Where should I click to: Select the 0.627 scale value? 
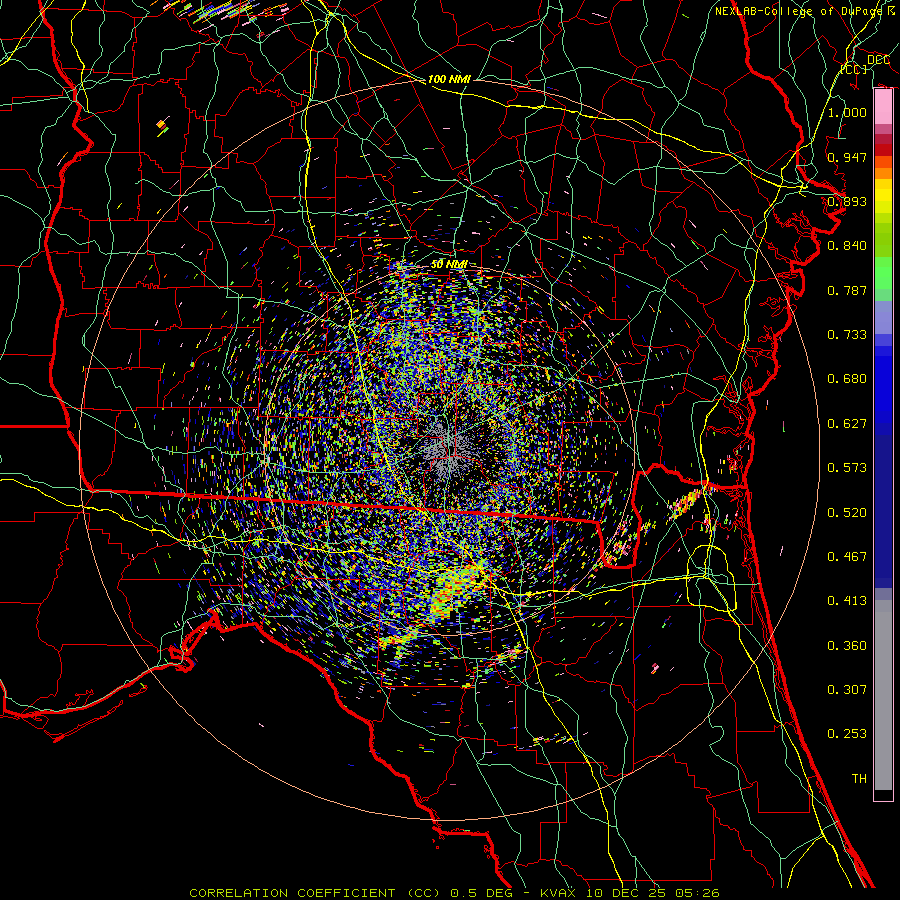847,423
